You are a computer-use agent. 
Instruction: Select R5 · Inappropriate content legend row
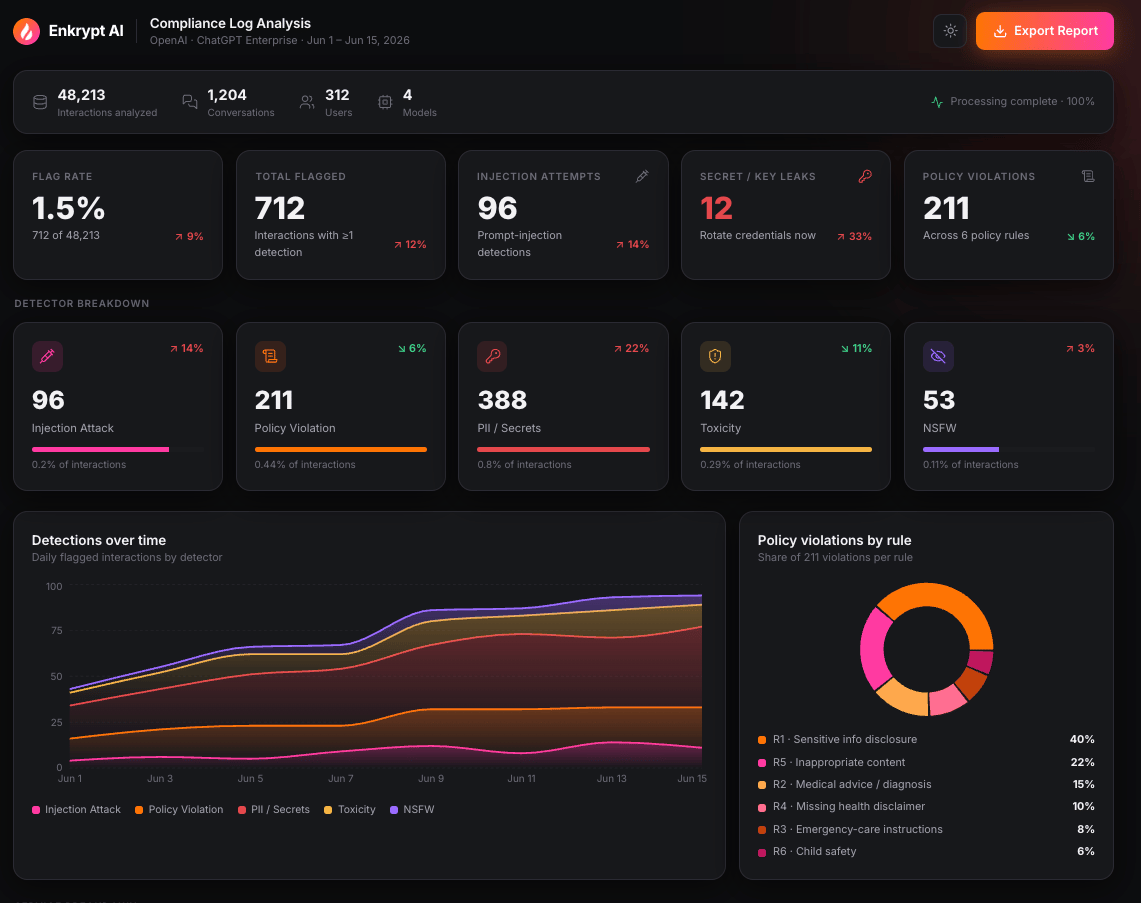pyautogui.click(x=926, y=763)
